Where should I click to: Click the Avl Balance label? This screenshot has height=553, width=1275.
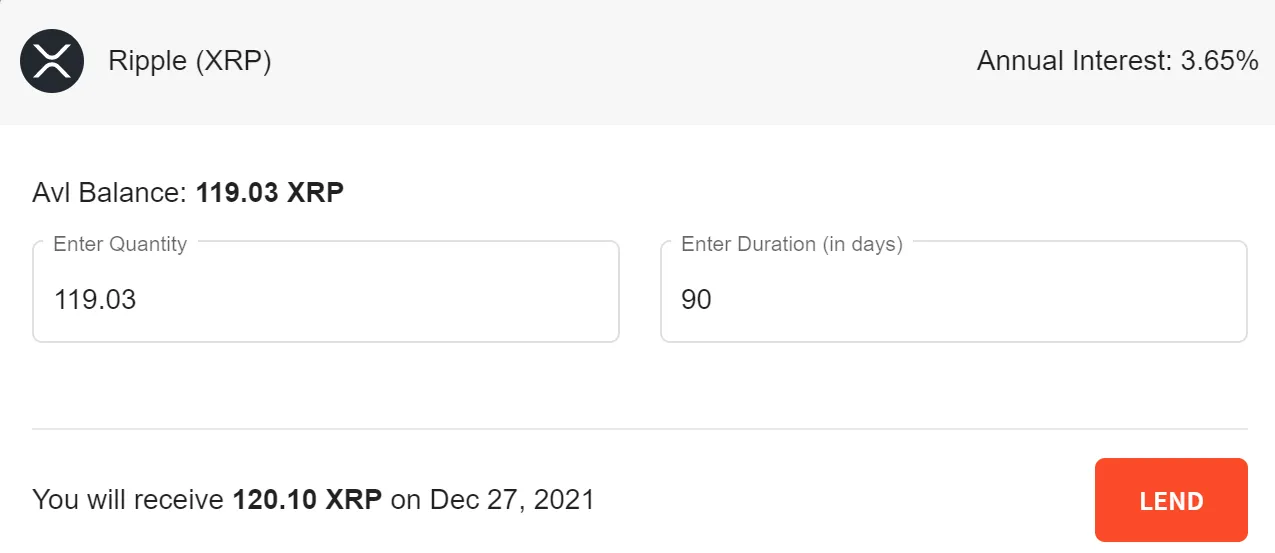pos(110,192)
